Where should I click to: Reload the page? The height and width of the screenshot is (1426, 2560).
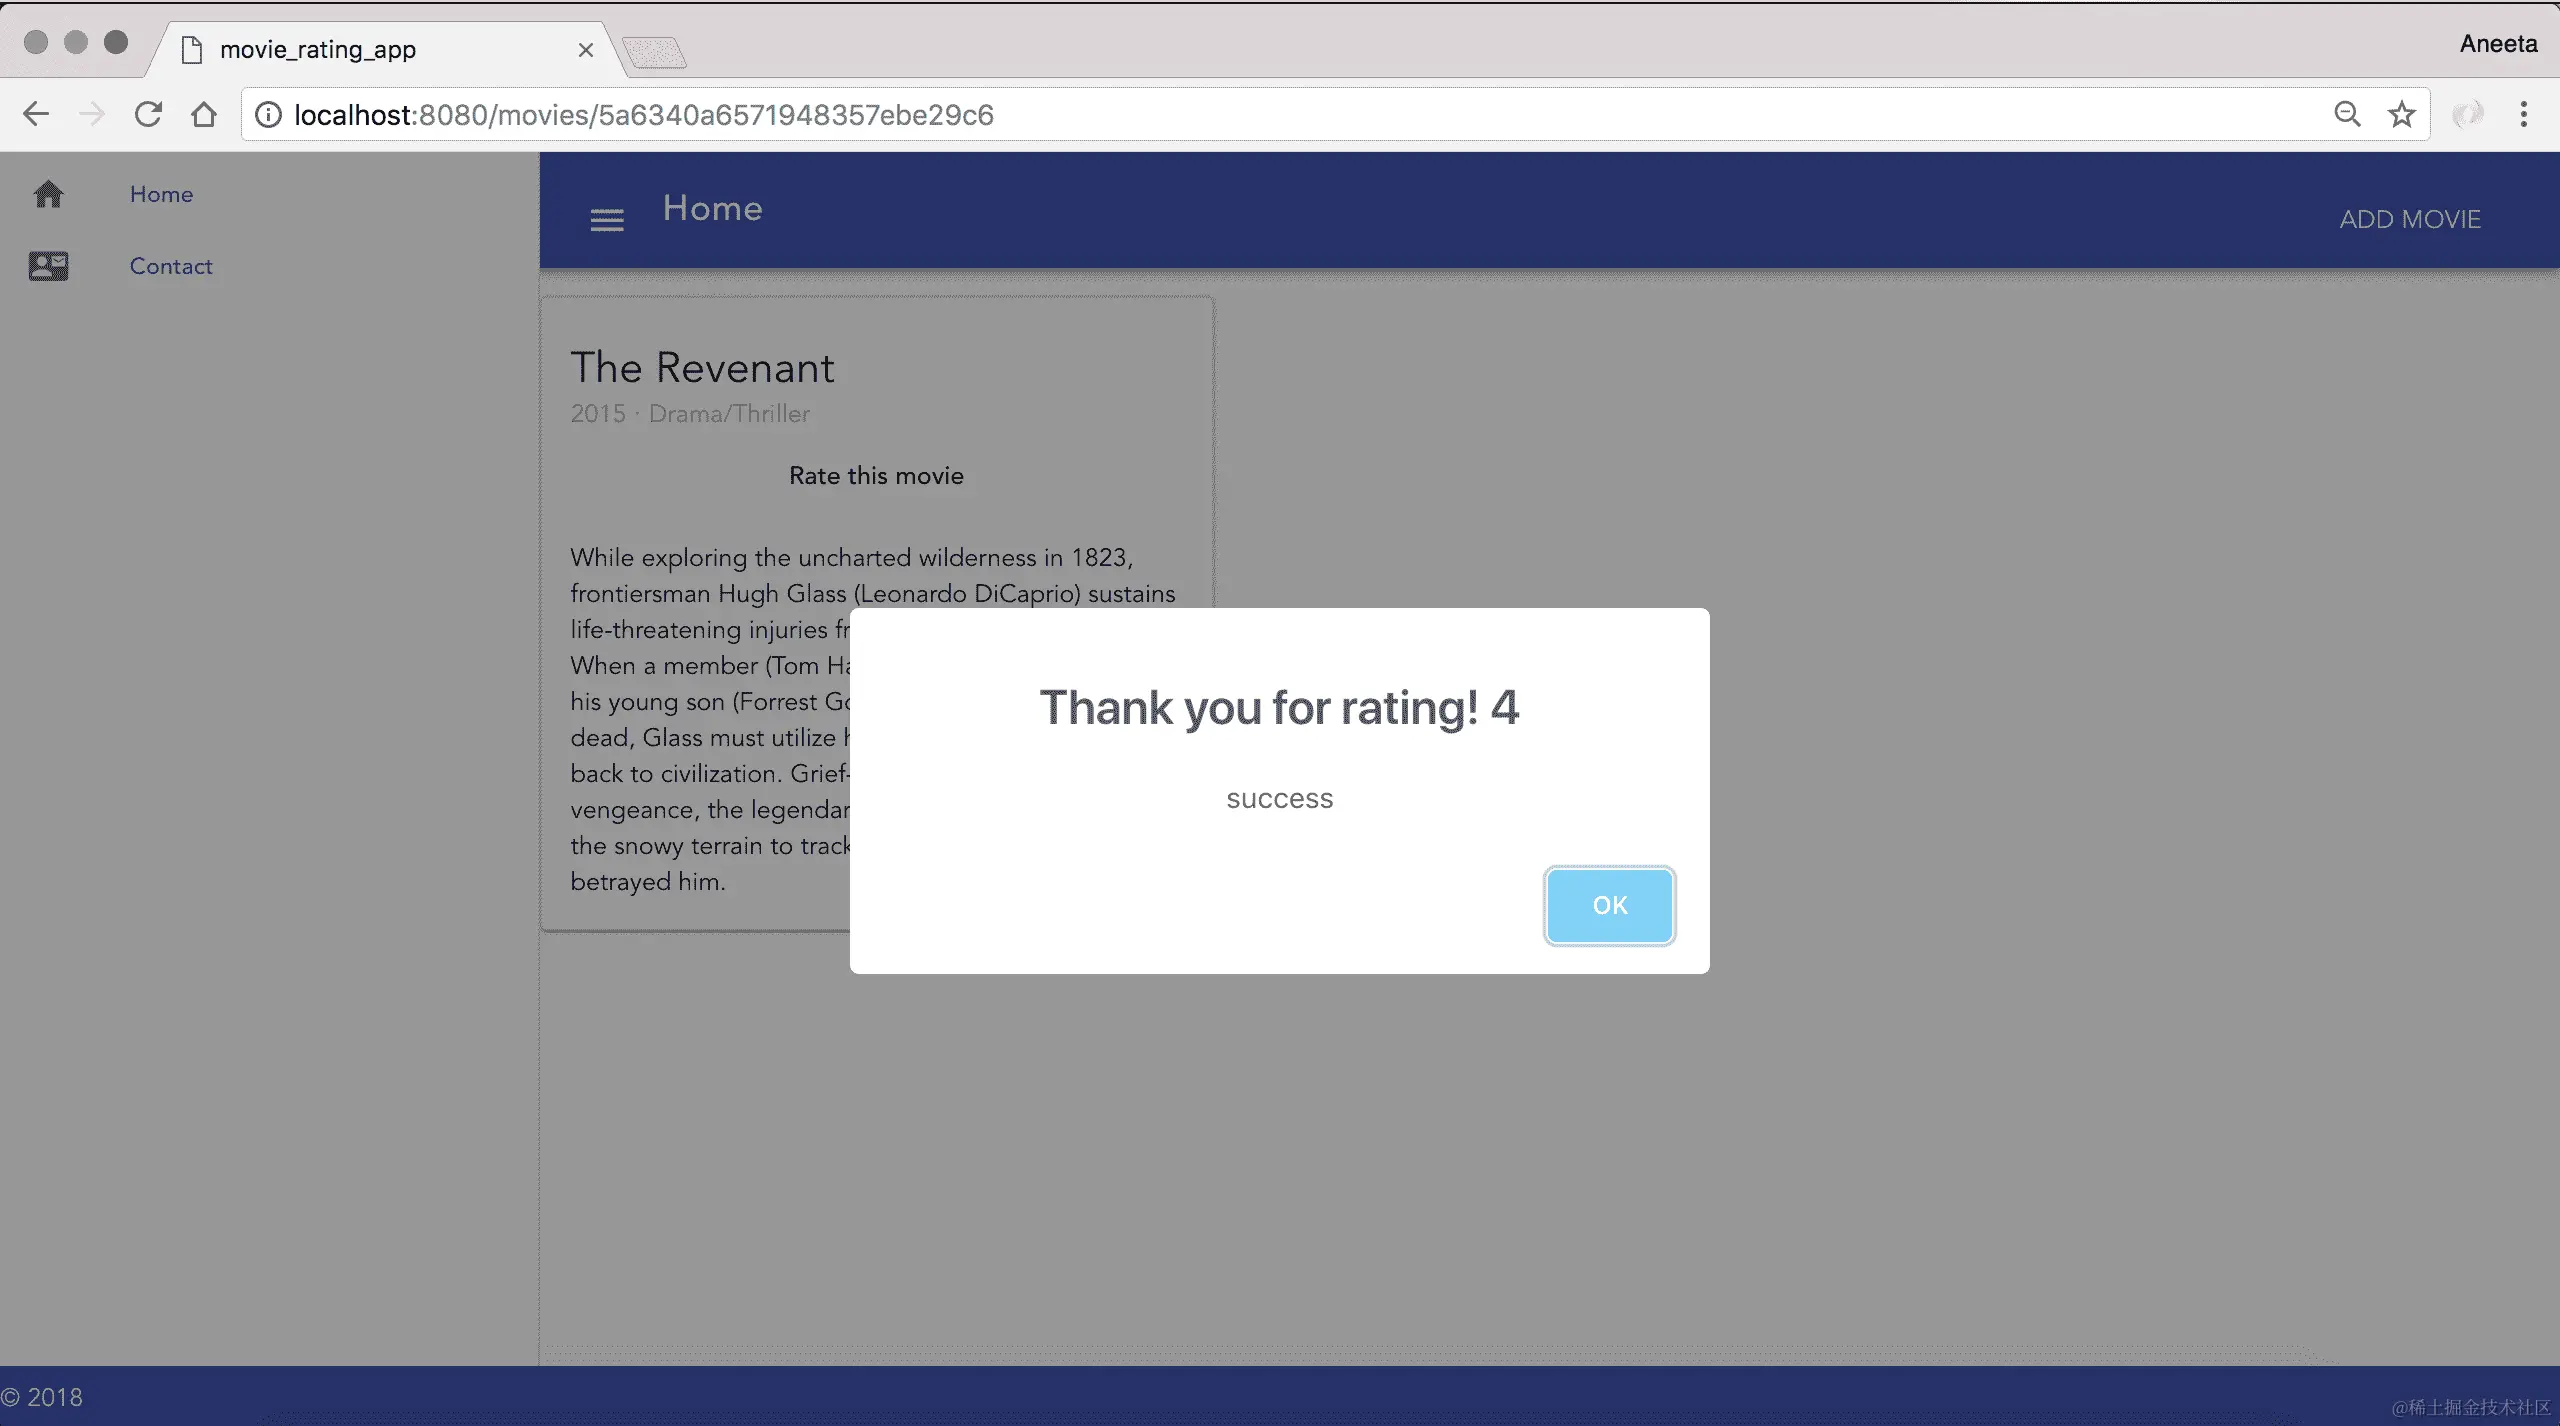pos(148,114)
